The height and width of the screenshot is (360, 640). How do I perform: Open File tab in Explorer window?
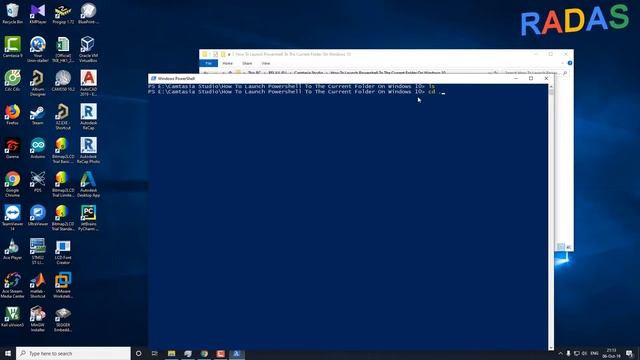pos(208,63)
